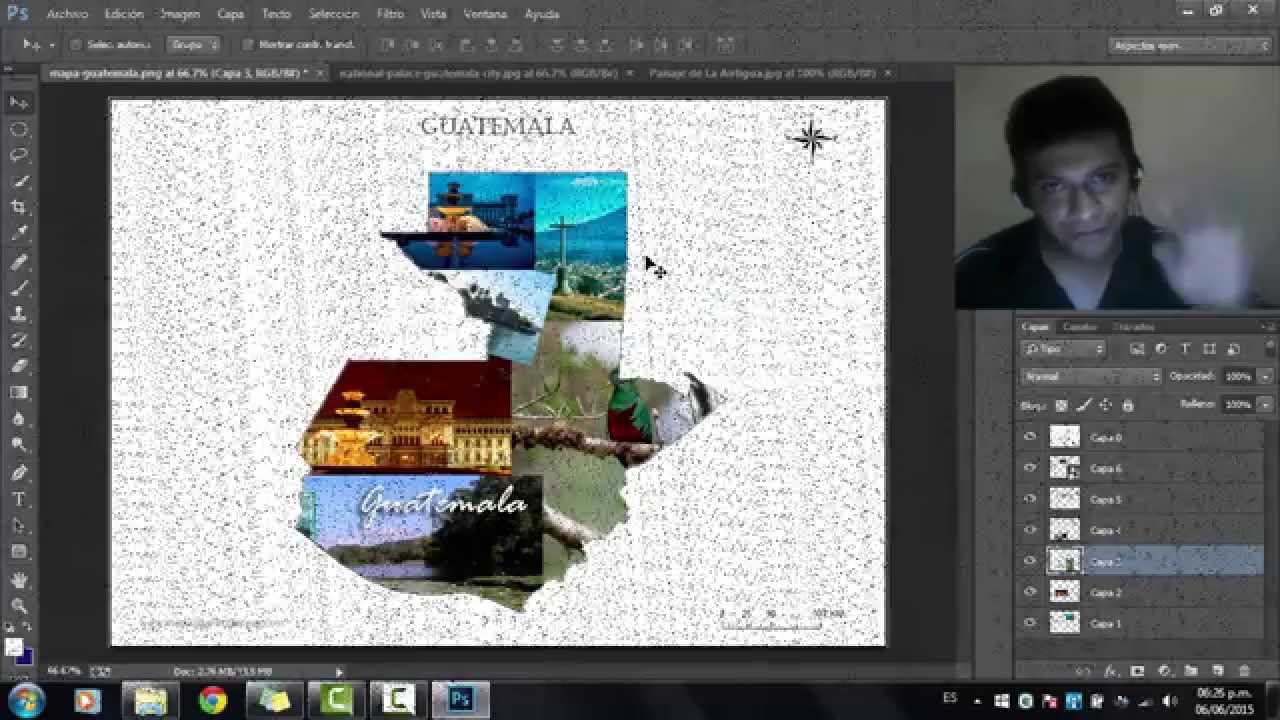Screen dimensions: 1280x720
Task: Click the new group folder icon
Action: click(1191, 671)
